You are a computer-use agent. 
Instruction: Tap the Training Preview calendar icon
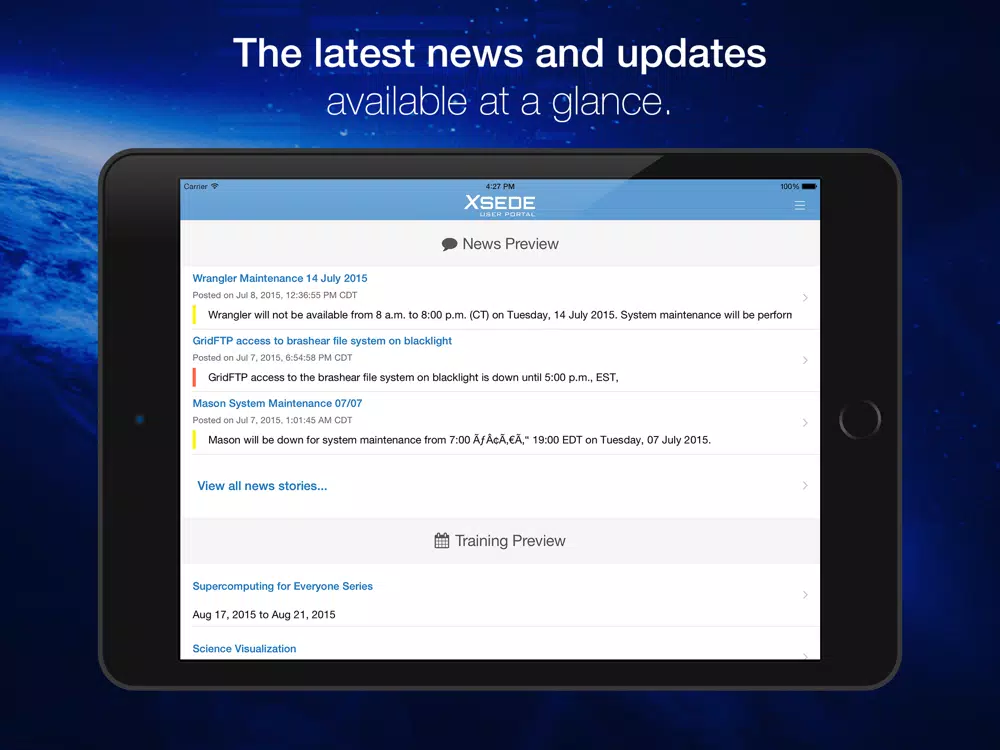[441, 541]
